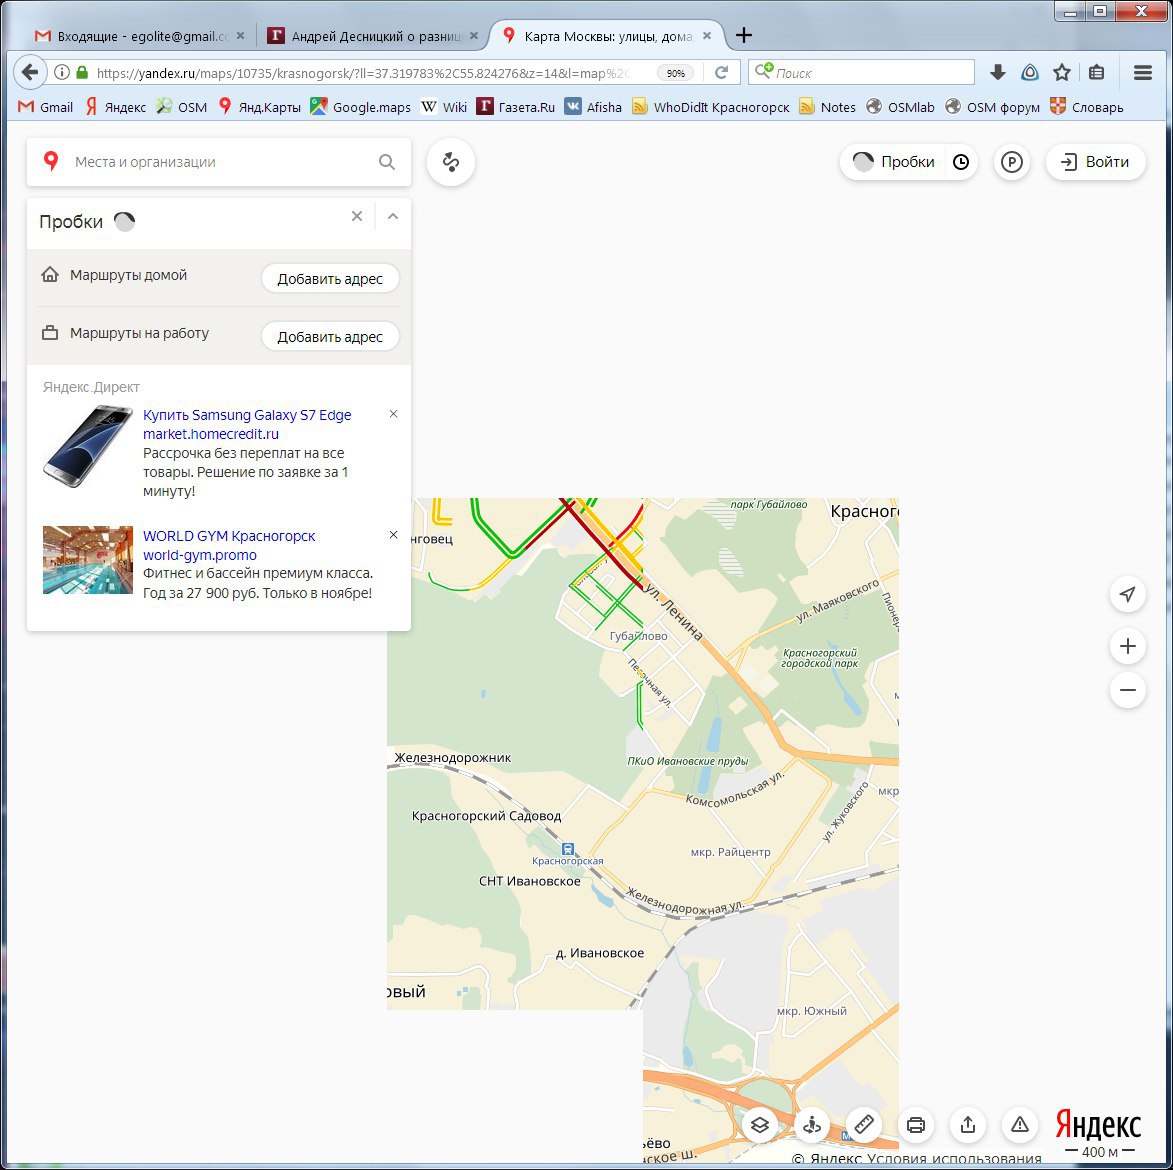
Task: Locate my position on map
Action: (1127, 595)
